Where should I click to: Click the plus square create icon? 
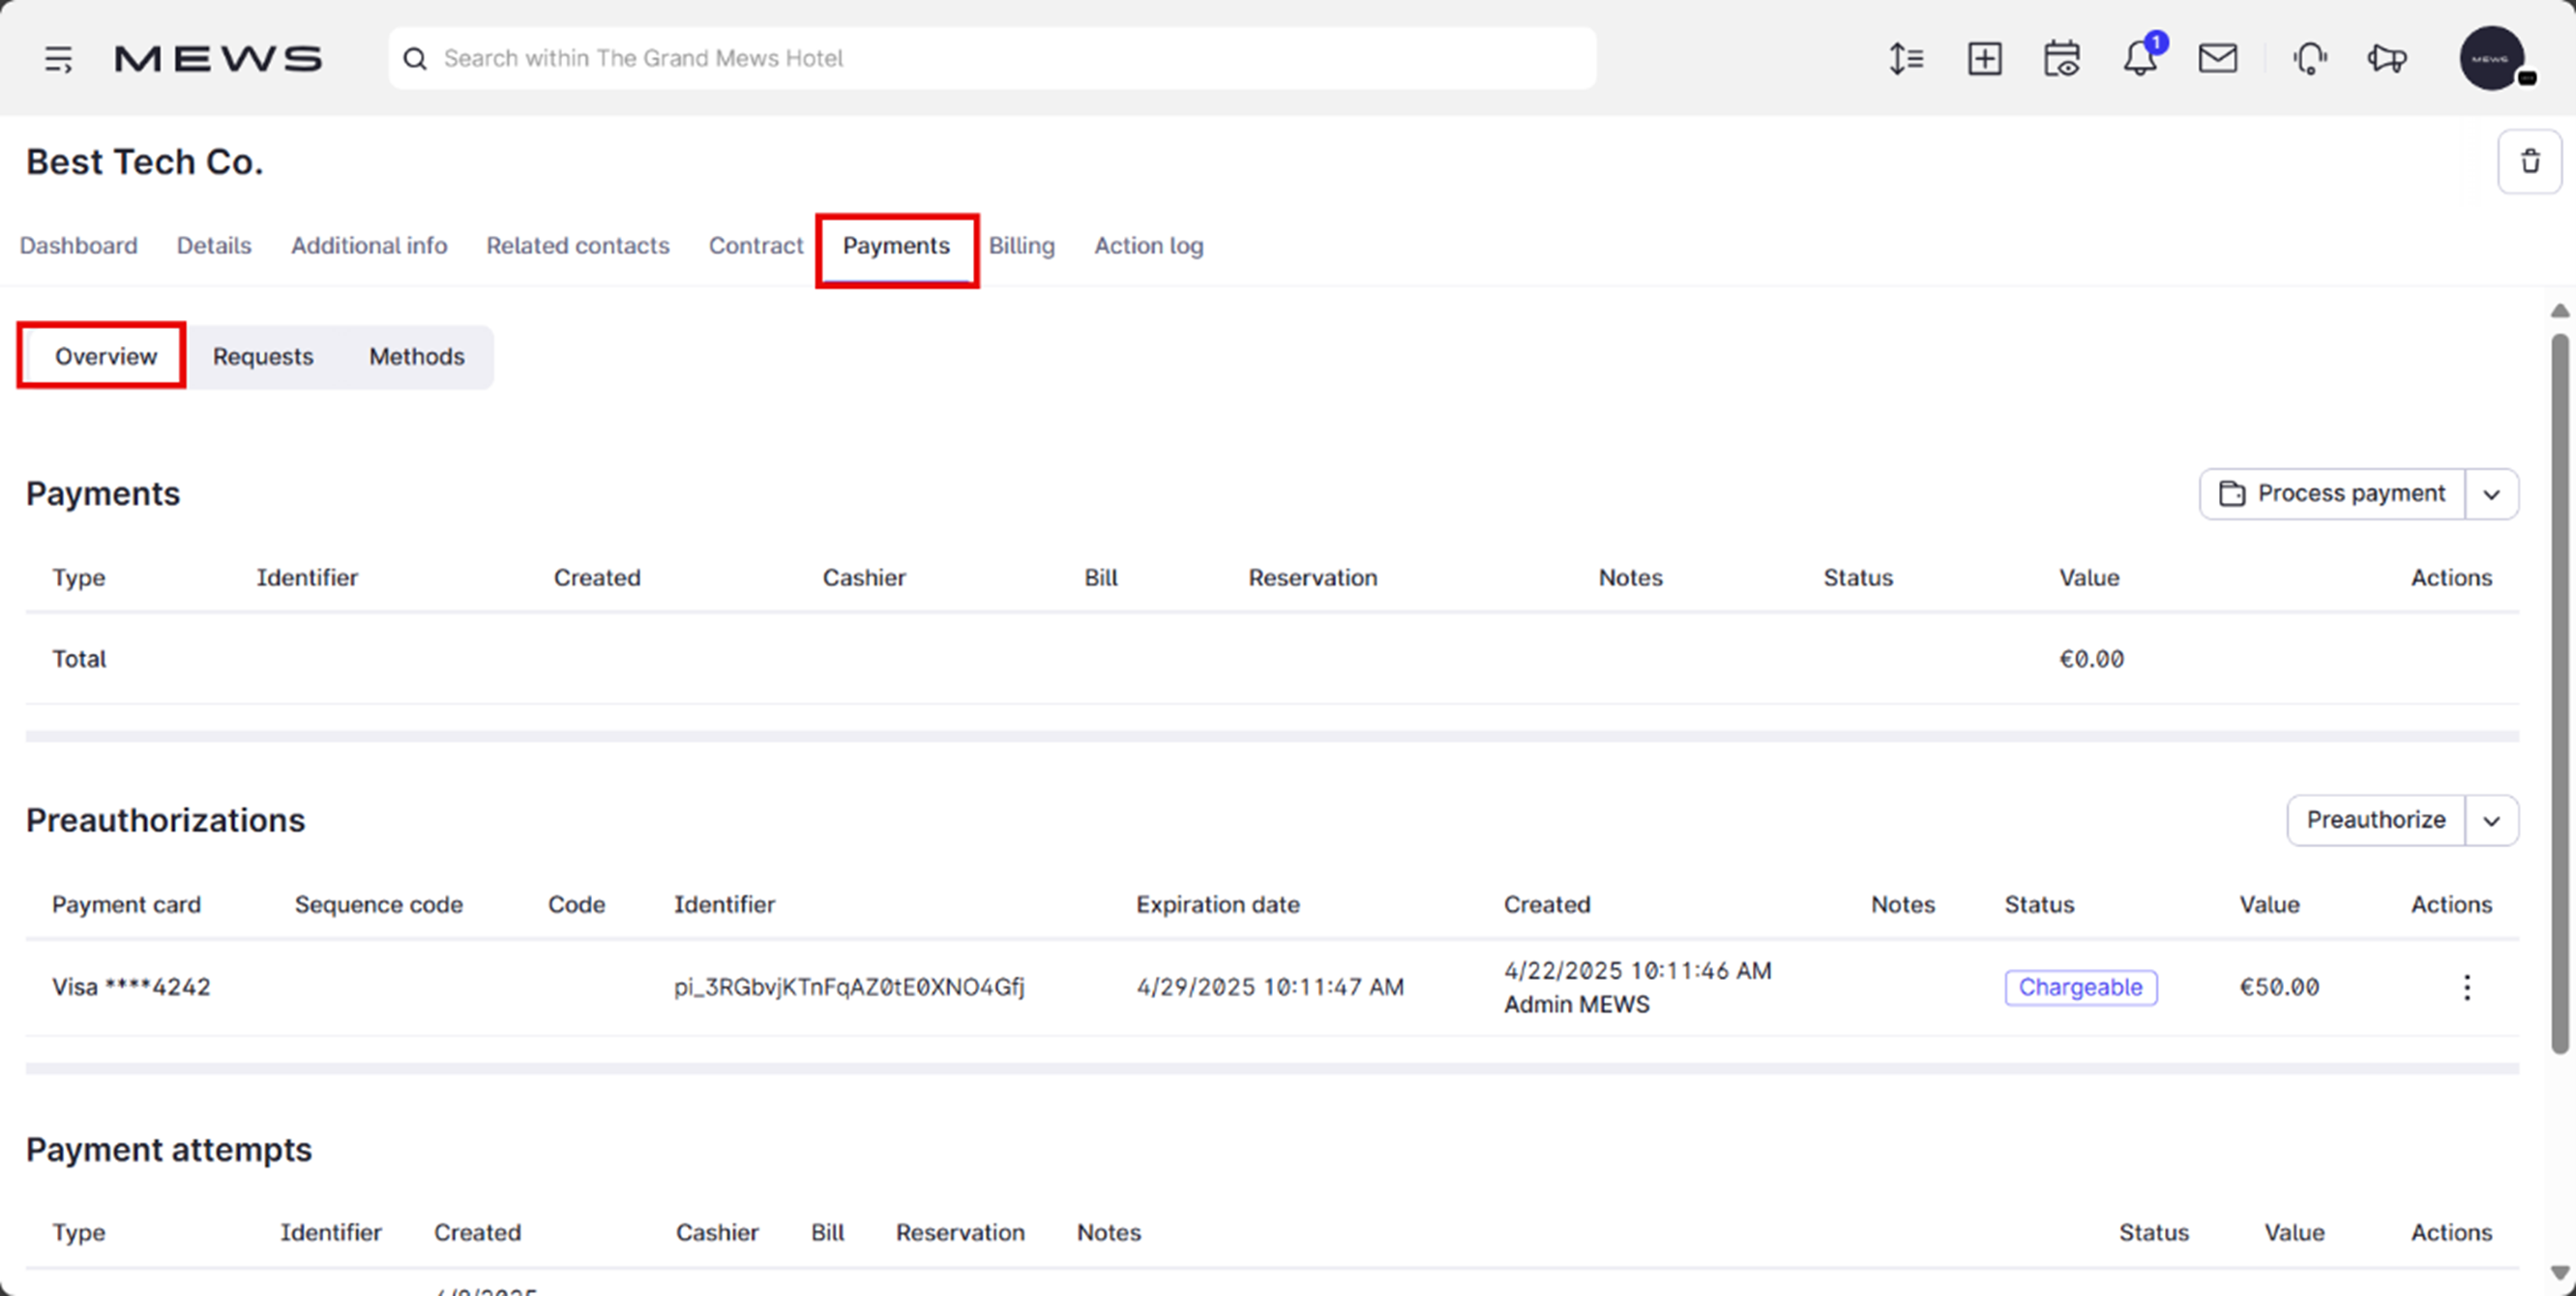pos(1984,59)
